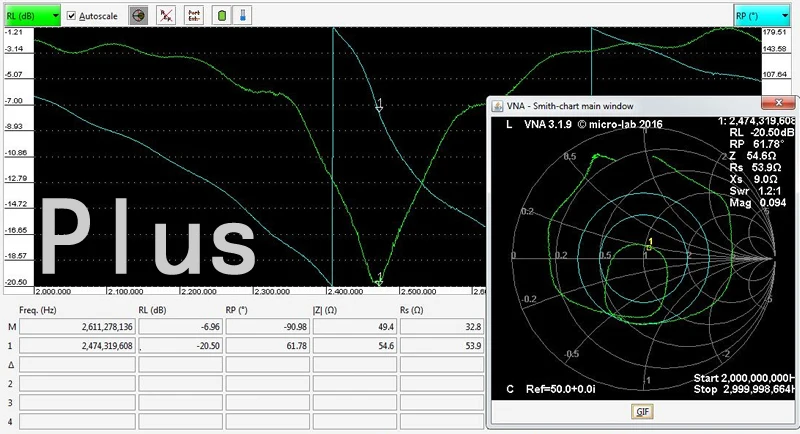Viewport: 800px width, 434px height.
Task: Click the marker 3 frequency field
Action: [x=77, y=402]
